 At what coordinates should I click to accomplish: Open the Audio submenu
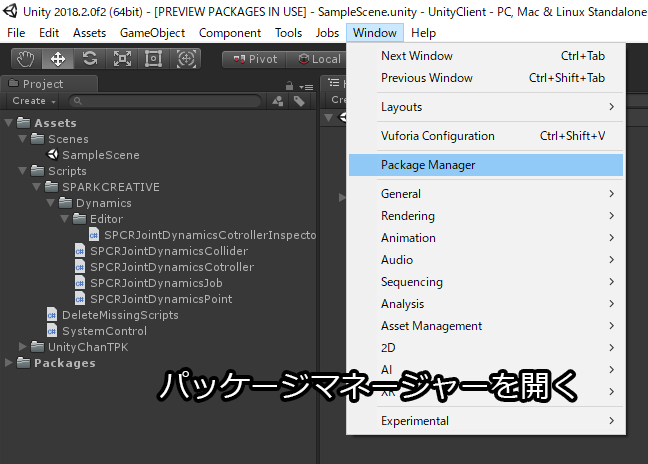click(486, 259)
